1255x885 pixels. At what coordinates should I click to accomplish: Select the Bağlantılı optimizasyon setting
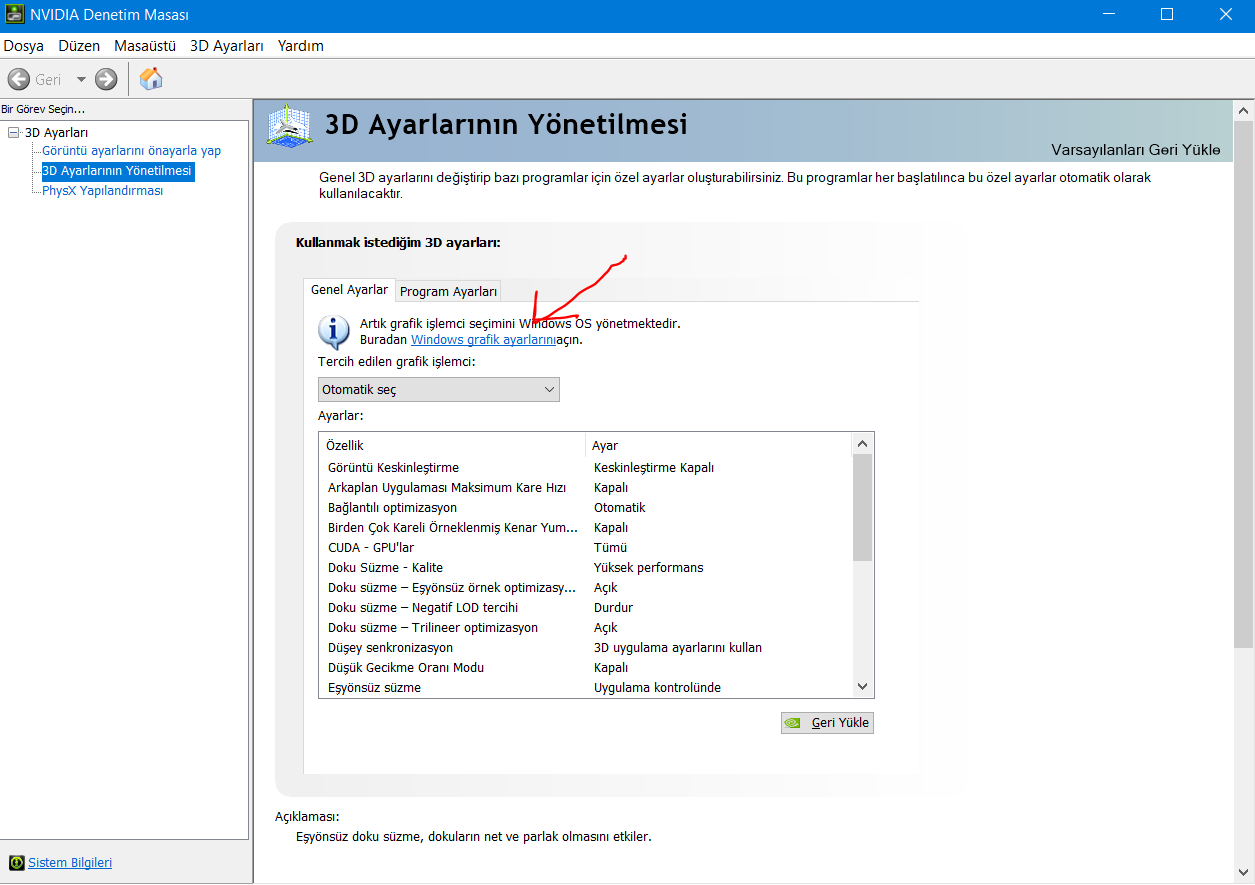tap(586, 507)
